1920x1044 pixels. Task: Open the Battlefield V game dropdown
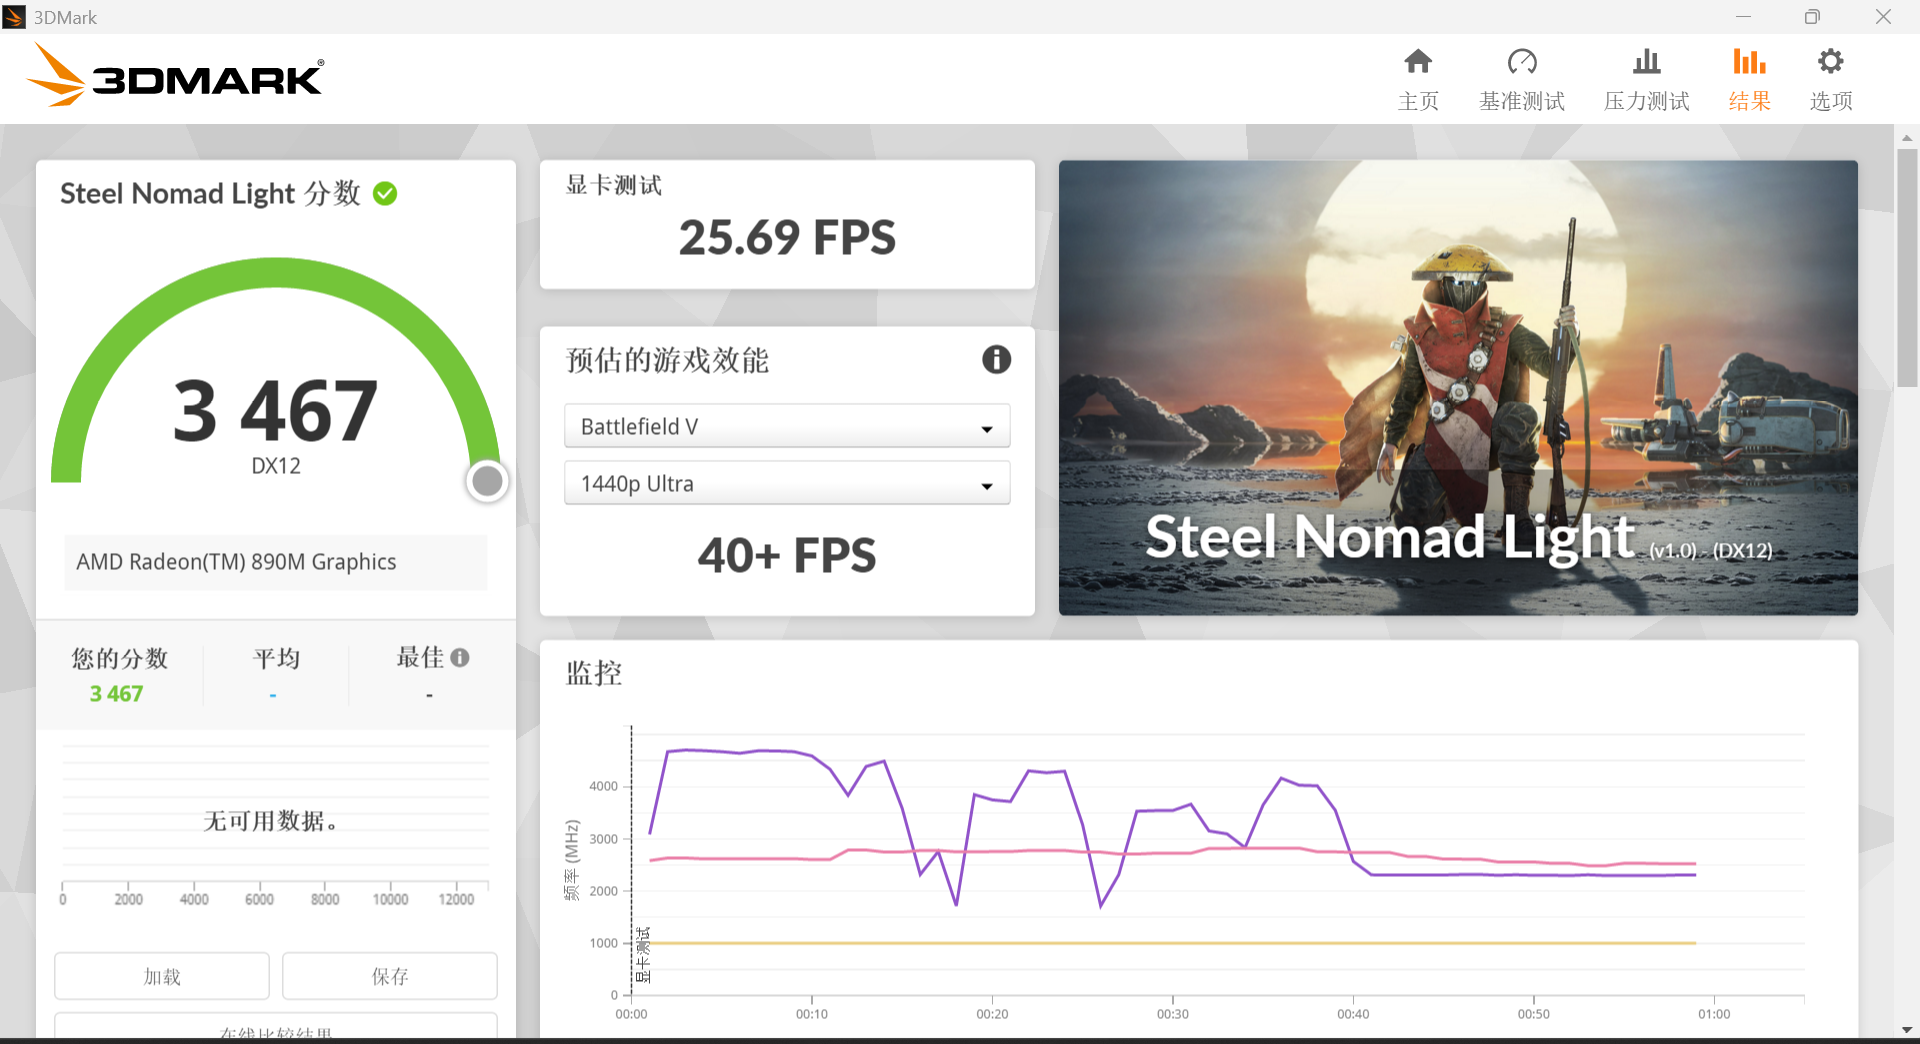787,425
